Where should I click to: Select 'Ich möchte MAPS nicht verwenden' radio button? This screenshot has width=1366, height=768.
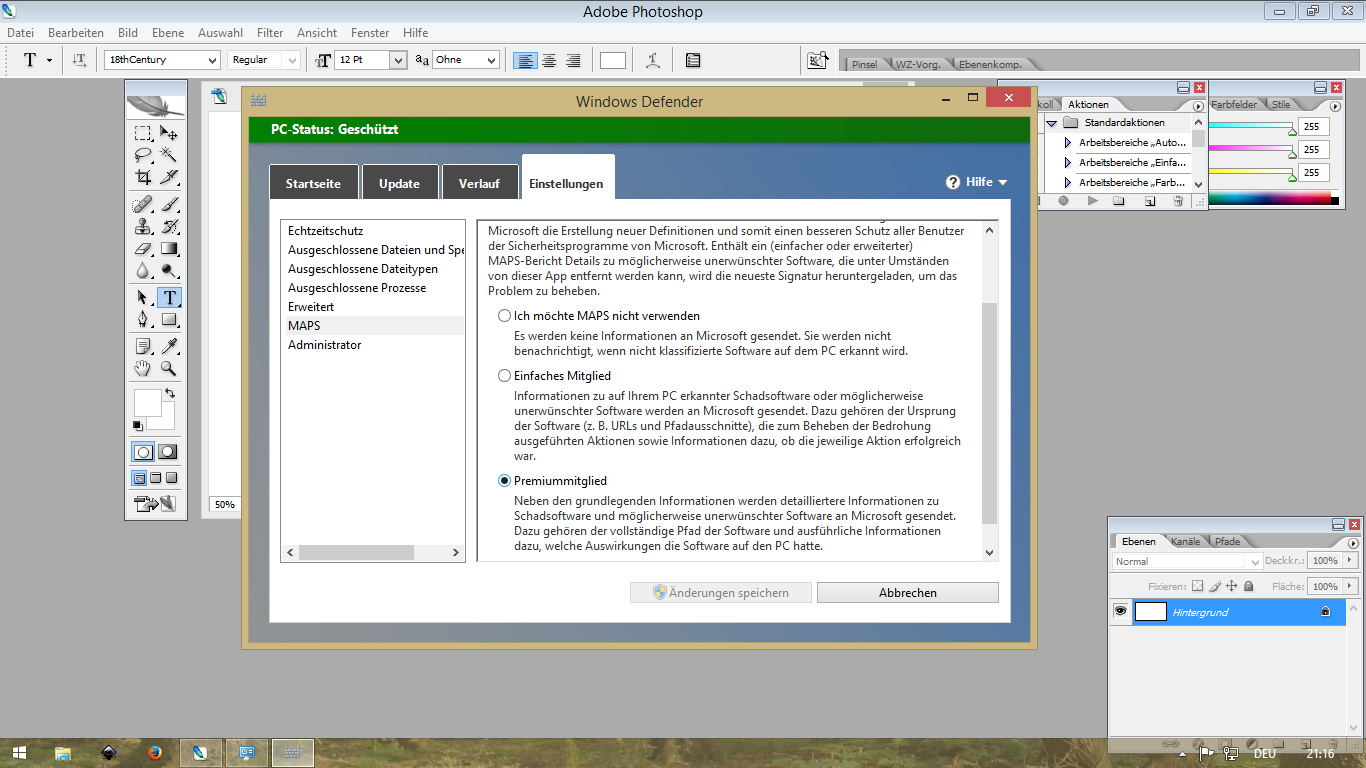click(505, 316)
